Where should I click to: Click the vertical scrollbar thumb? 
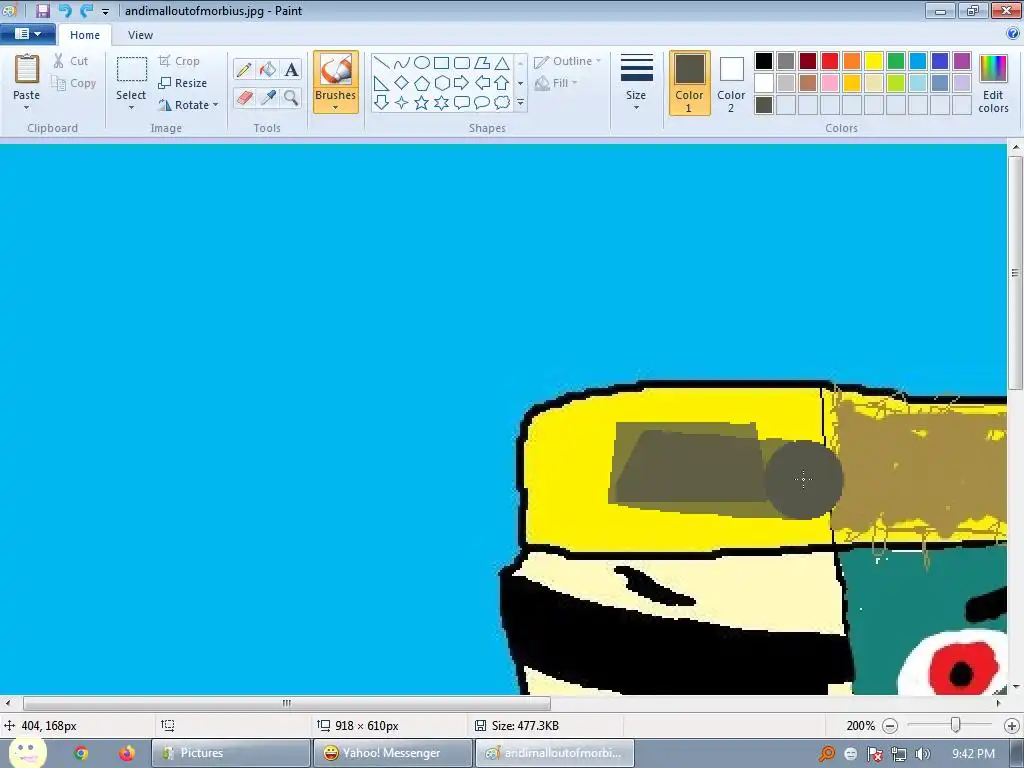click(1016, 272)
